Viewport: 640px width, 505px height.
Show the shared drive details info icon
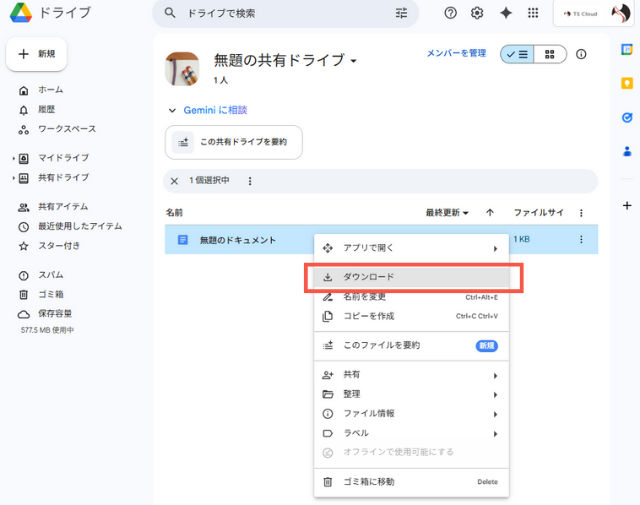coord(581,54)
